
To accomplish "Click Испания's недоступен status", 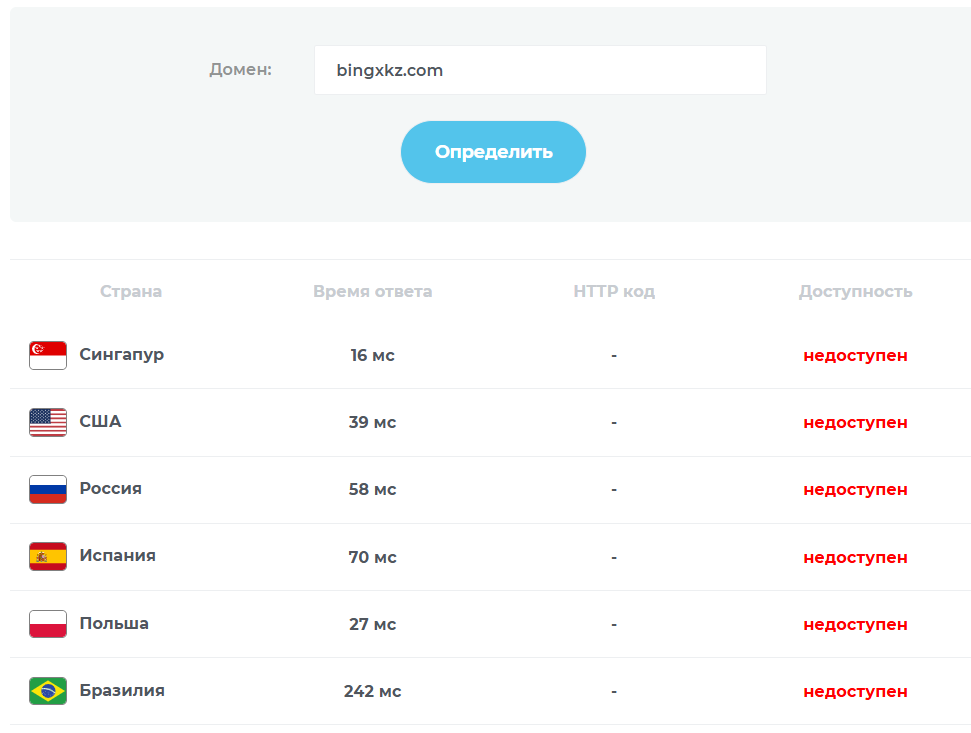I will [855, 557].
